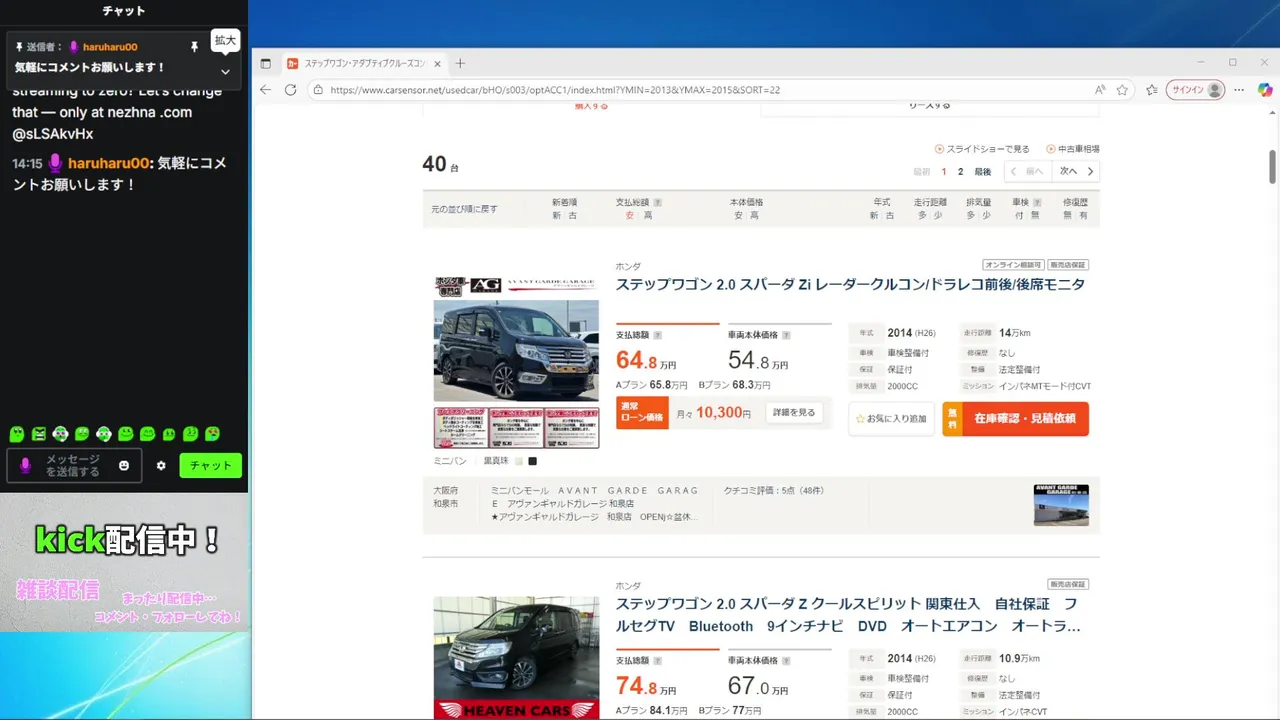Image resolution: width=1280 pixels, height=720 pixels.
Task: Click the help icon beside 支払総額 sort header
Action: click(657, 202)
